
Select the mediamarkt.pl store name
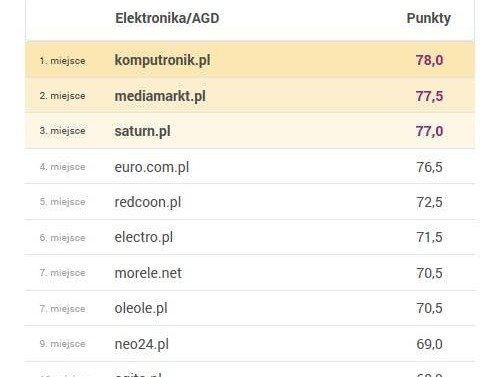point(160,96)
